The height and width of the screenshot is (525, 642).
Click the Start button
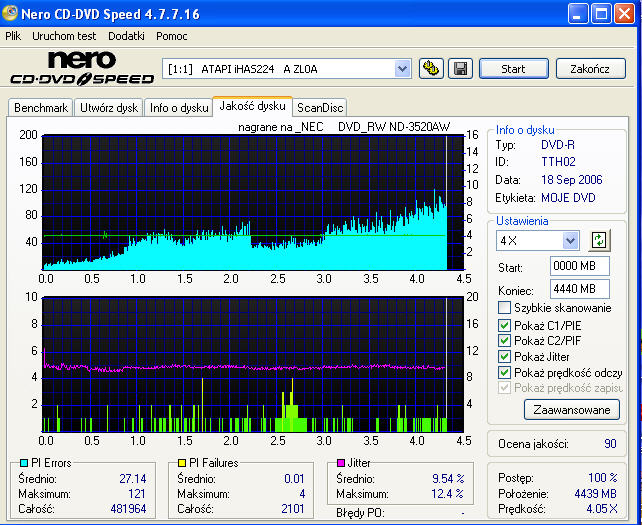[513, 69]
